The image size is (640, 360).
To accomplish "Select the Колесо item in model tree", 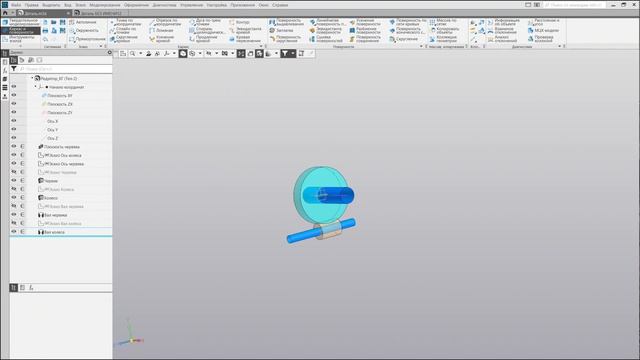I will click(x=51, y=198).
